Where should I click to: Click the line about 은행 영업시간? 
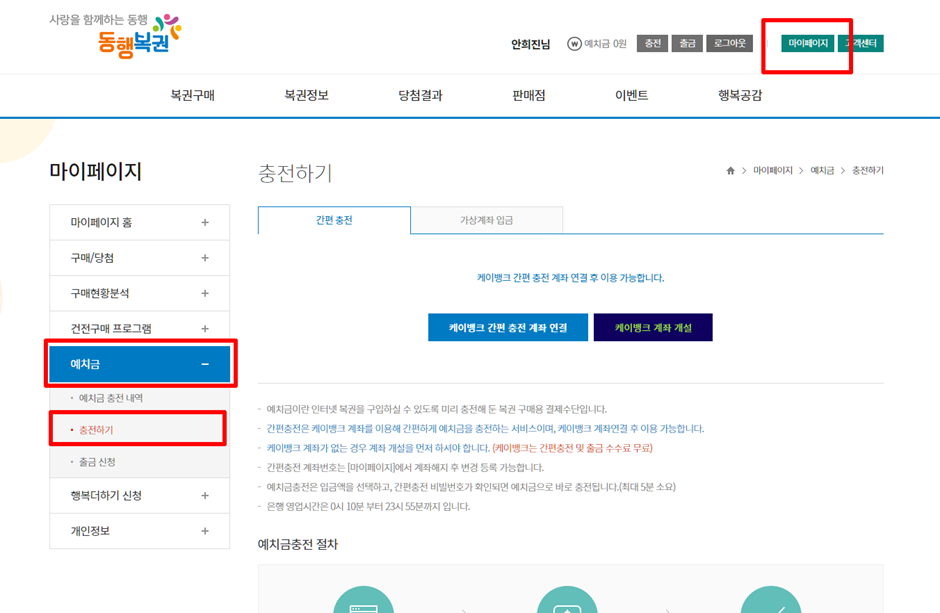pyautogui.click(x=368, y=507)
